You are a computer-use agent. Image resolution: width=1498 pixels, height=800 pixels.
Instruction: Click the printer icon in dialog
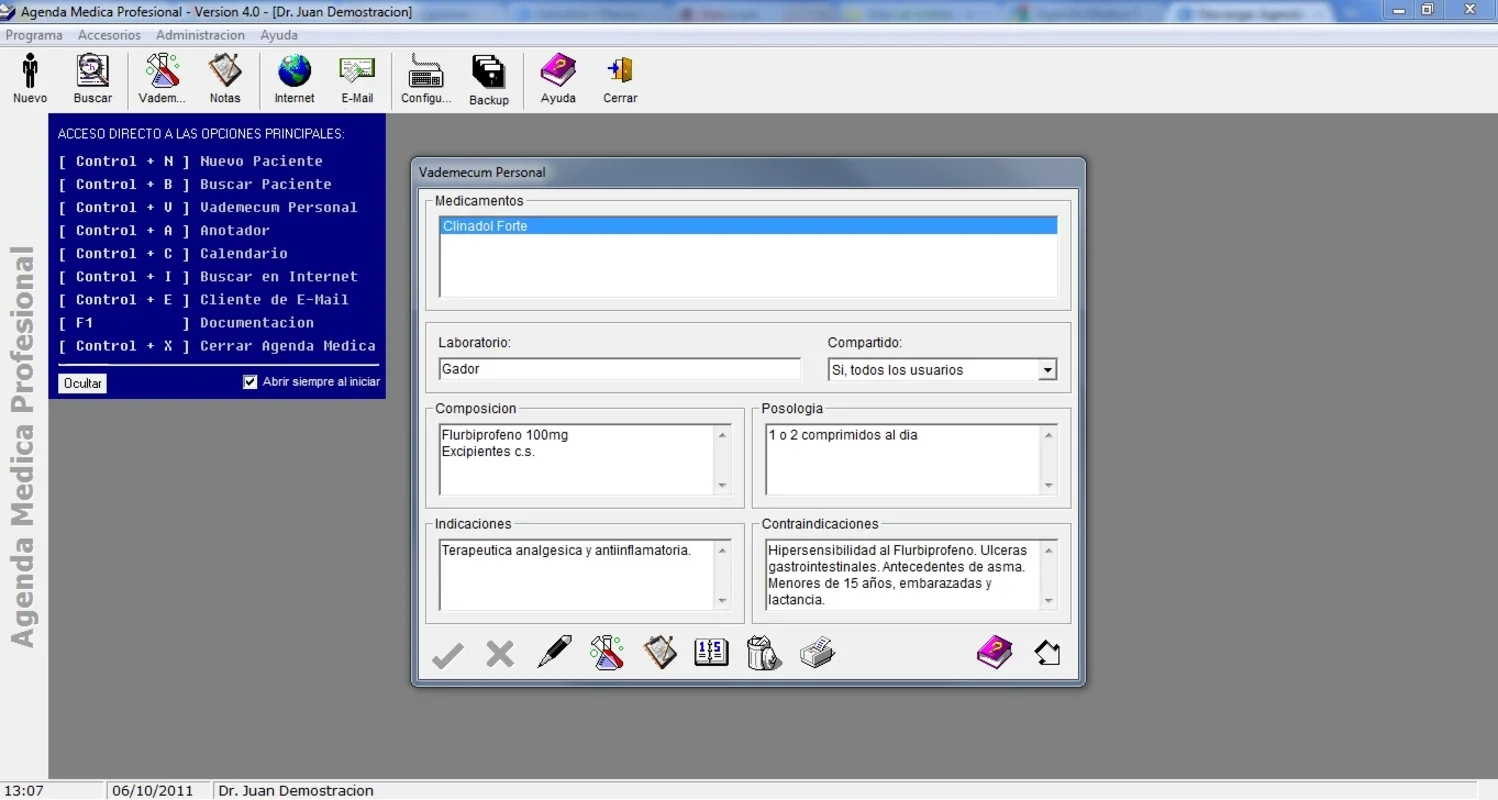point(817,653)
